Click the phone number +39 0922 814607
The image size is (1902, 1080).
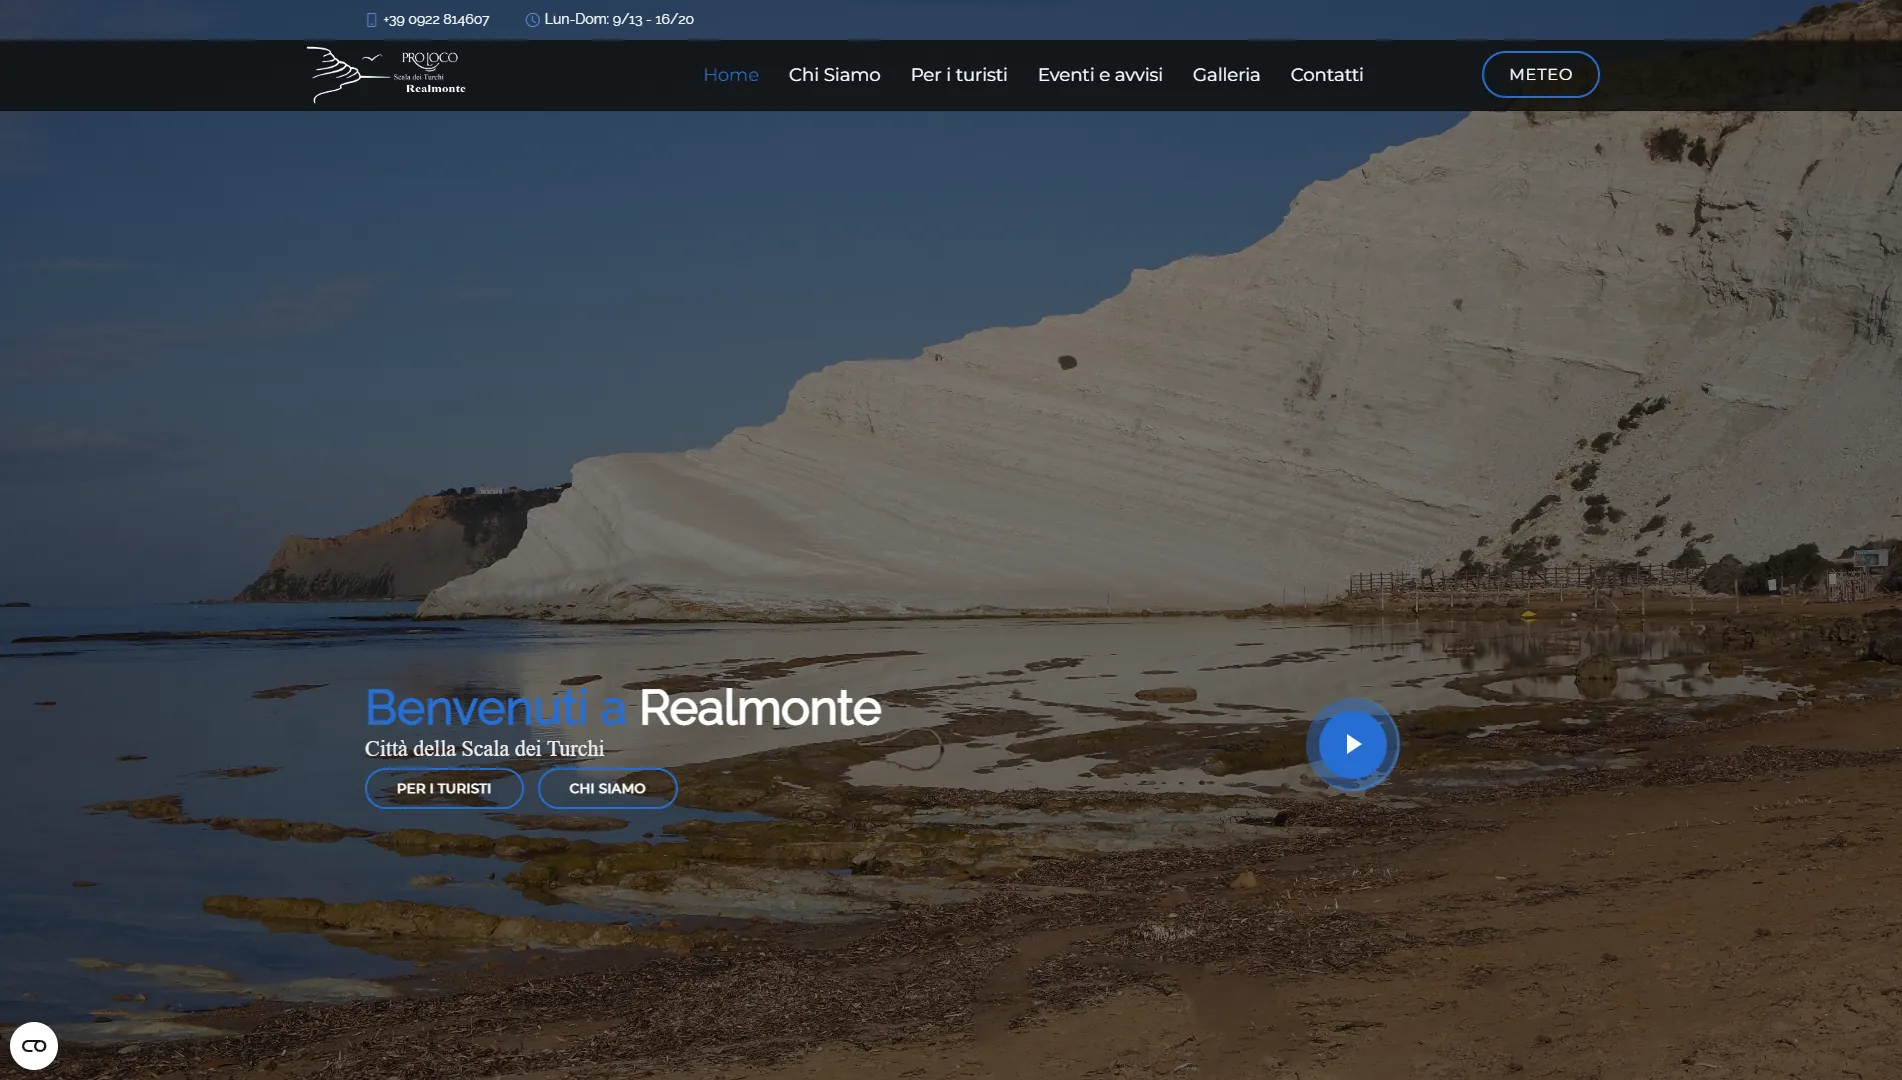[436, 20]
